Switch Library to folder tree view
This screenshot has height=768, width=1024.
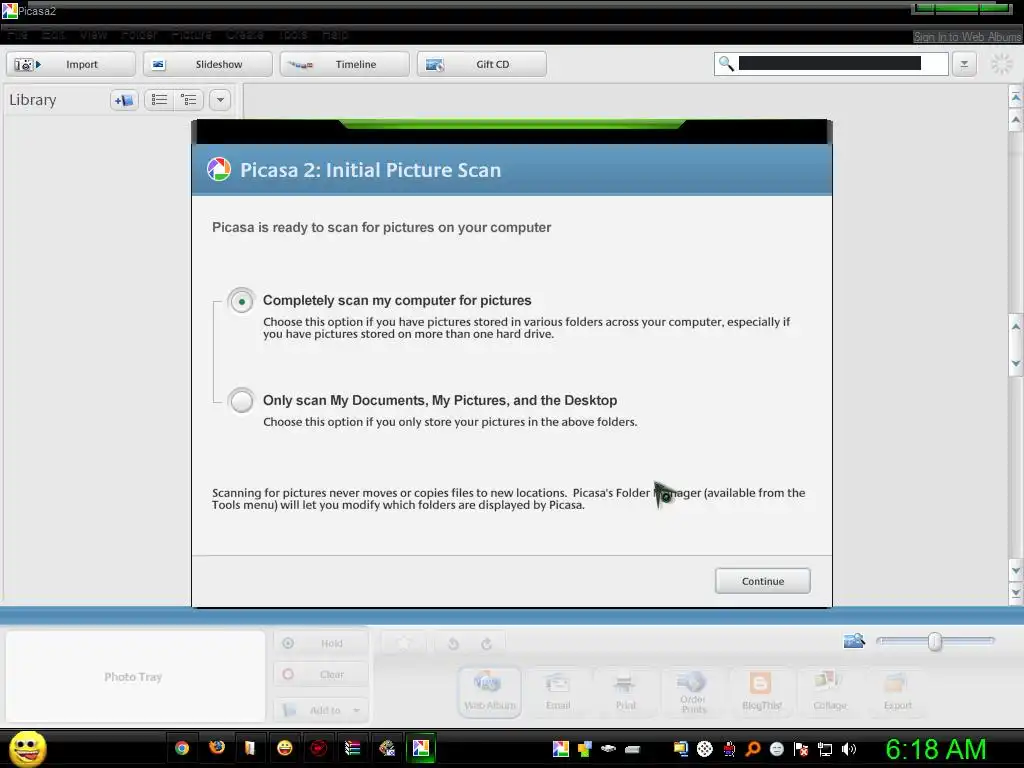[x=189, y=100]
